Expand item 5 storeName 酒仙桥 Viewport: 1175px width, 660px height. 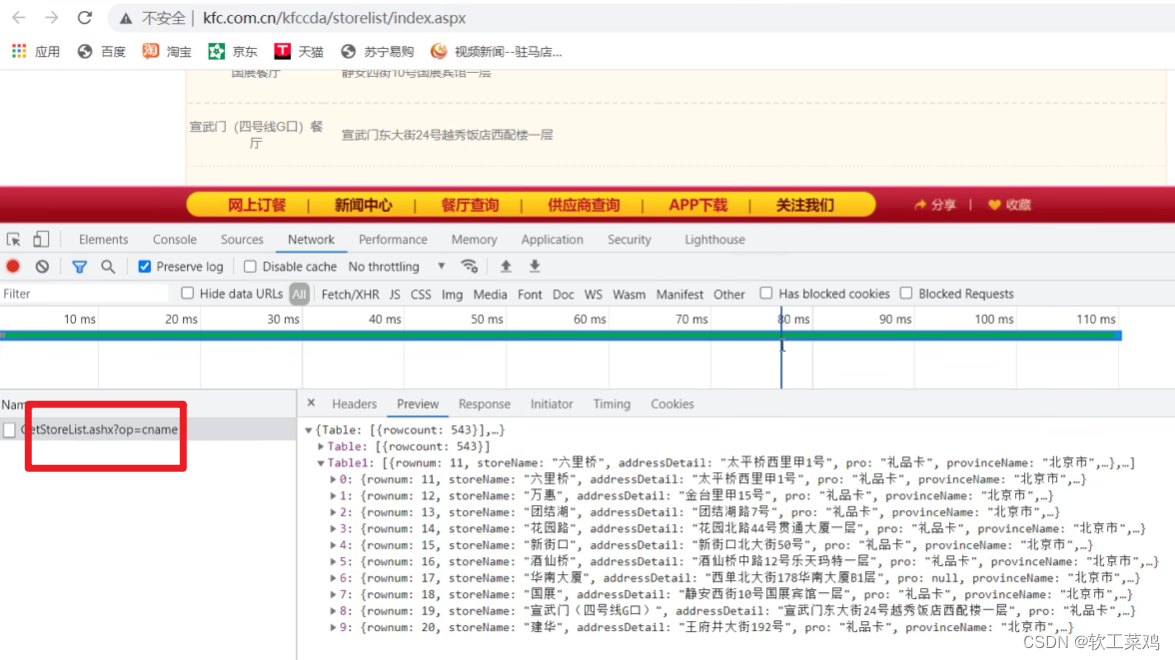pyautogui.click(x=333, y=562)
